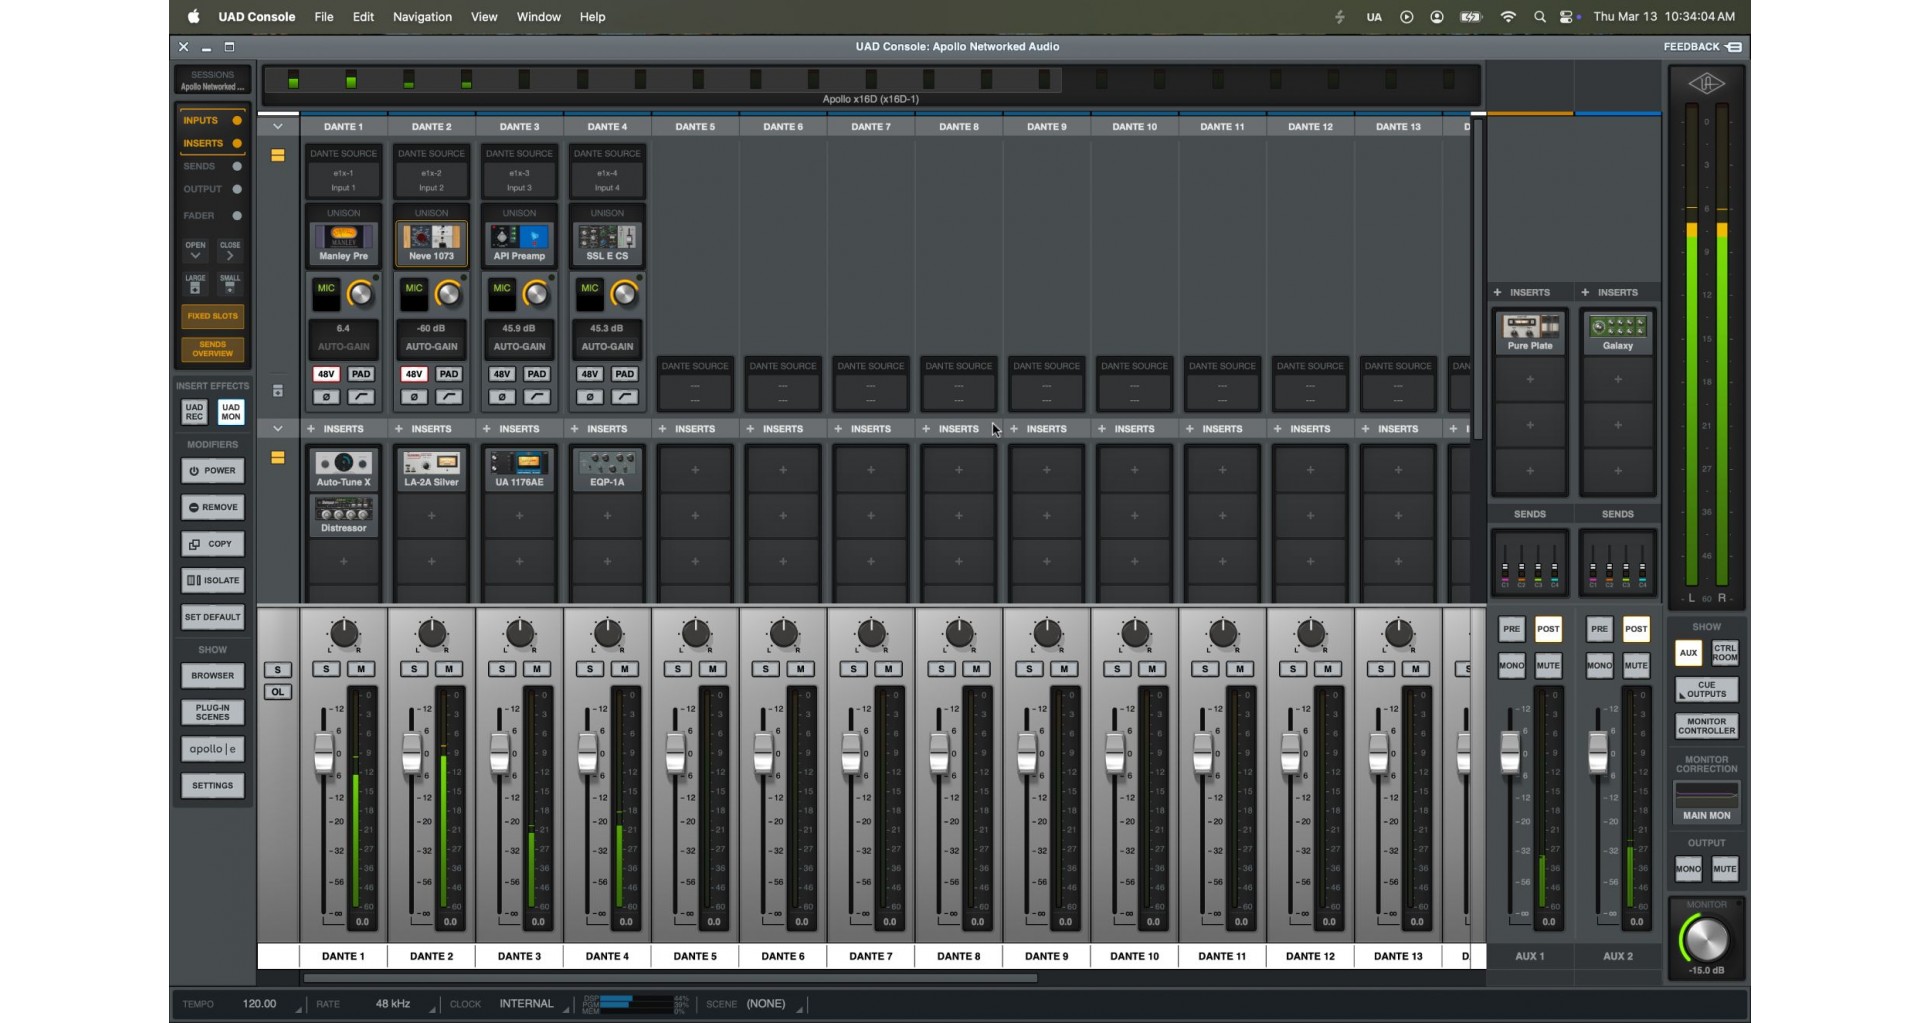Image resolution: width=1920 pixels, height=1023 pixels.
Task: Open the Edit menu
Action: 363,17
